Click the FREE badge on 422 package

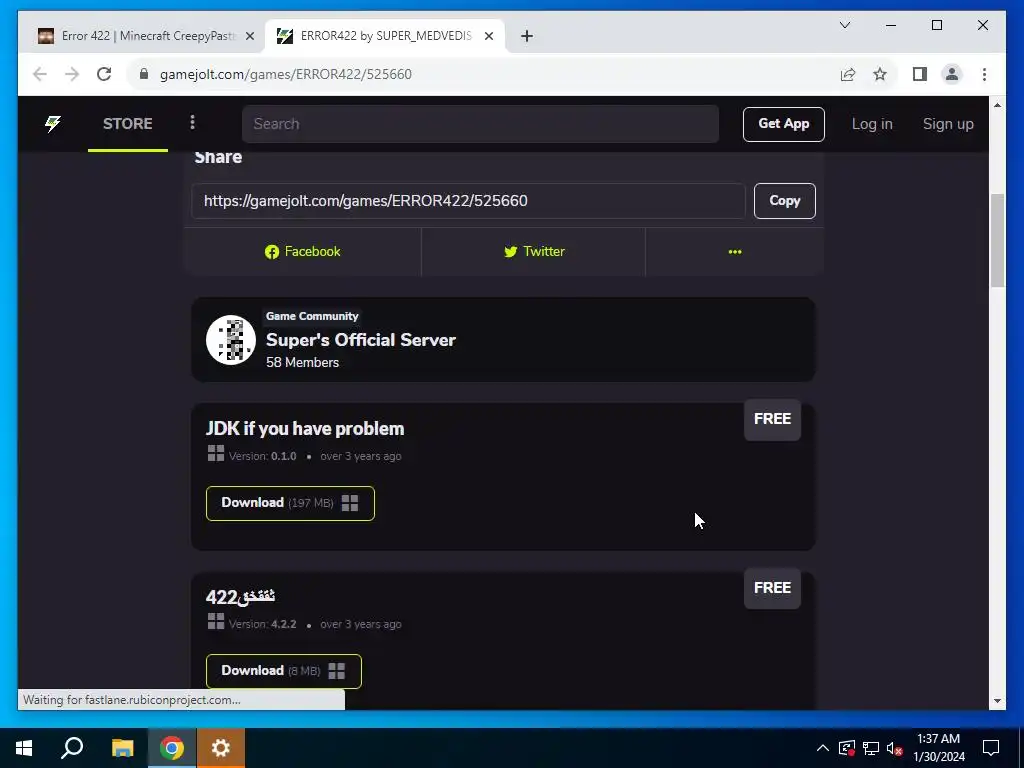coord(772,588)
